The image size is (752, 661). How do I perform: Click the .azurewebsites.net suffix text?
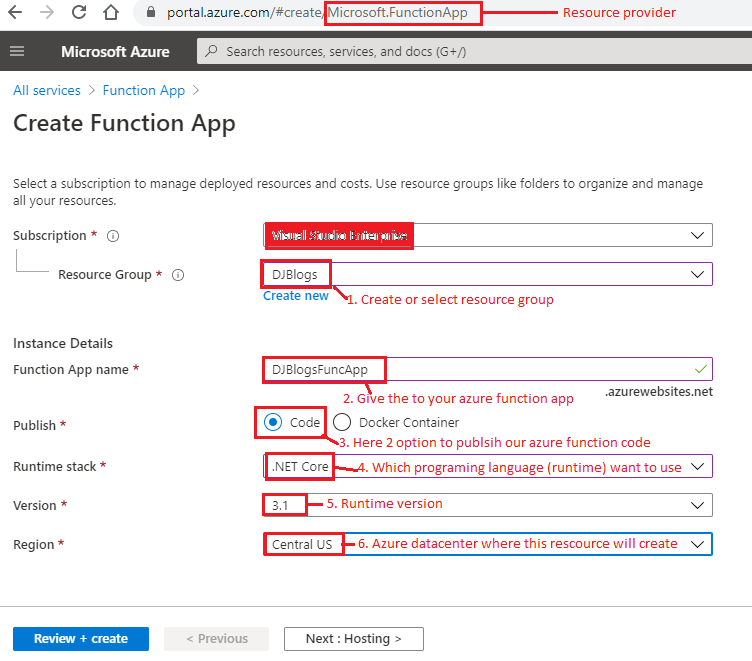tap(658, 391)
